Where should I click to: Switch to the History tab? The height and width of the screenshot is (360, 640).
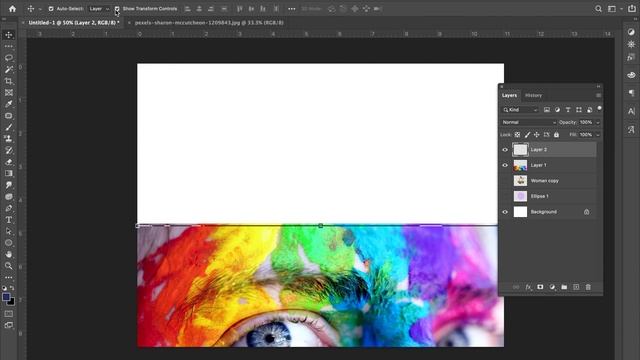(x=533, y=96)
